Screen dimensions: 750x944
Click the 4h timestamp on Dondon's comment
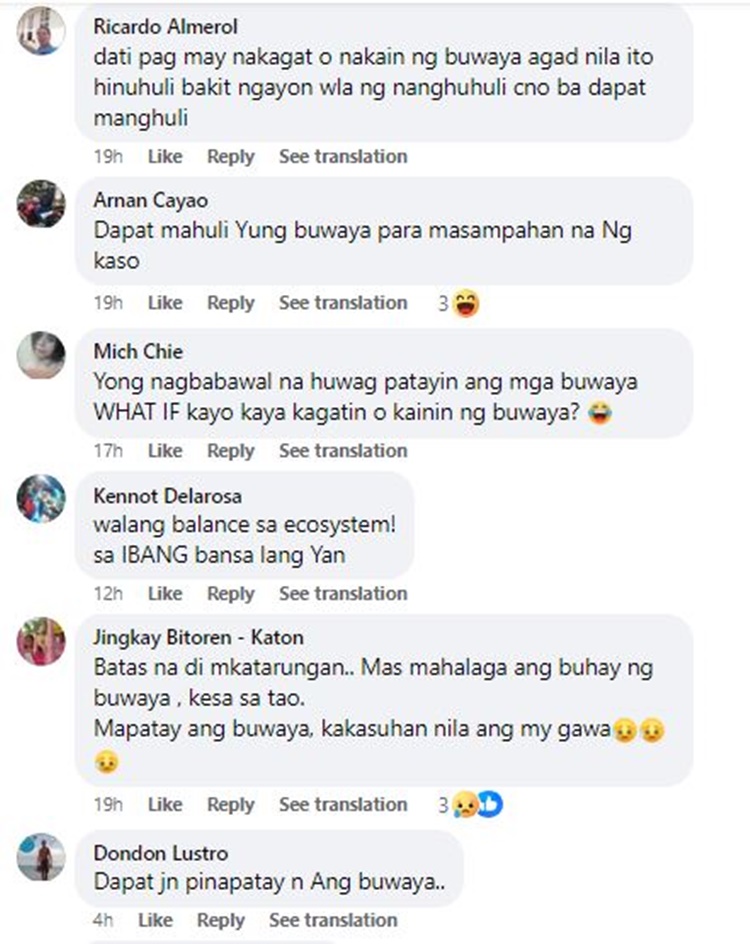(103, 920)
